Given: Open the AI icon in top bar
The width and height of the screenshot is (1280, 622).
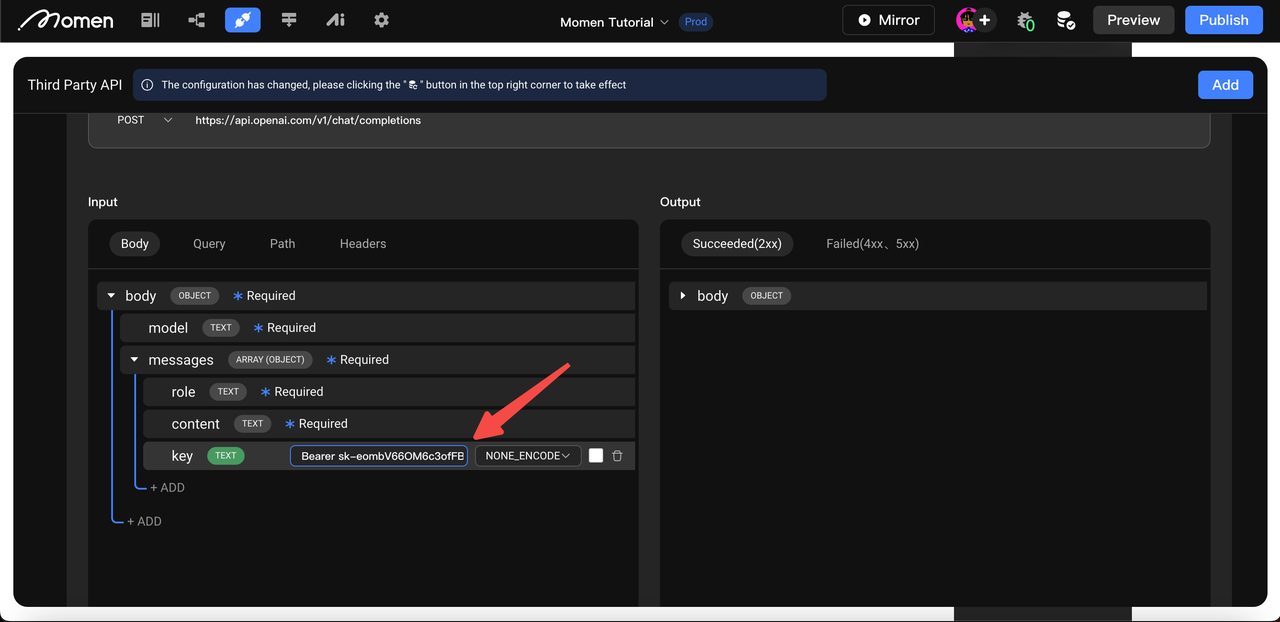Looking at the screenshot, I should (x=335, y=20).
